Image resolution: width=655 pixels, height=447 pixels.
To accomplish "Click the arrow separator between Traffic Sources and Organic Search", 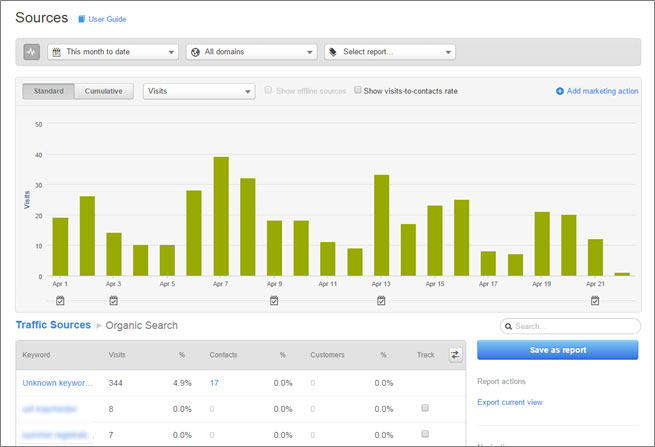I will tap(99, 325).
